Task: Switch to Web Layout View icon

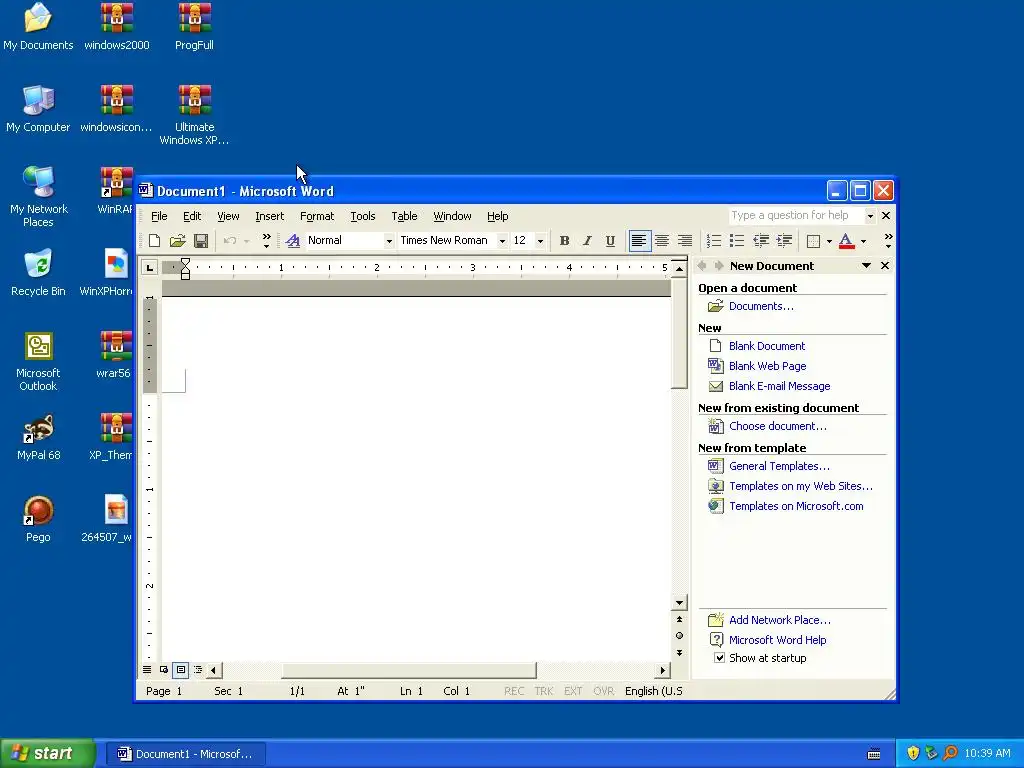Action: (164, 669)
